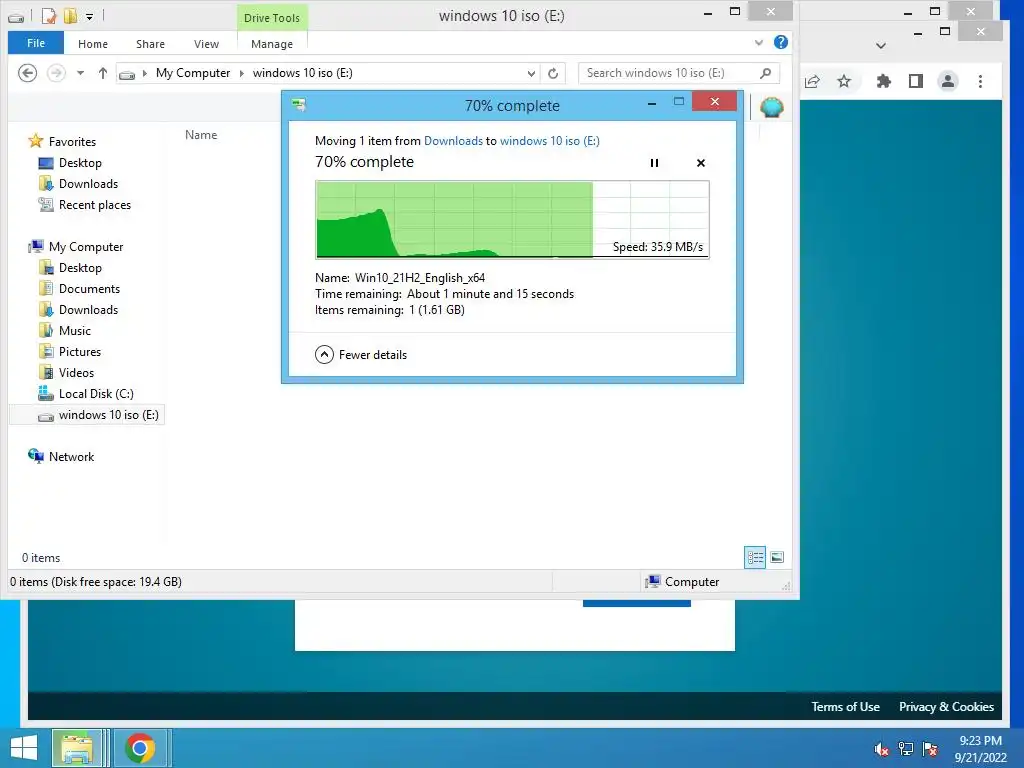Screen dimensions: 1024x768
Task: Open Pictures folder in navigation pane
Action: pyautogui.click(x=70, y=351)
